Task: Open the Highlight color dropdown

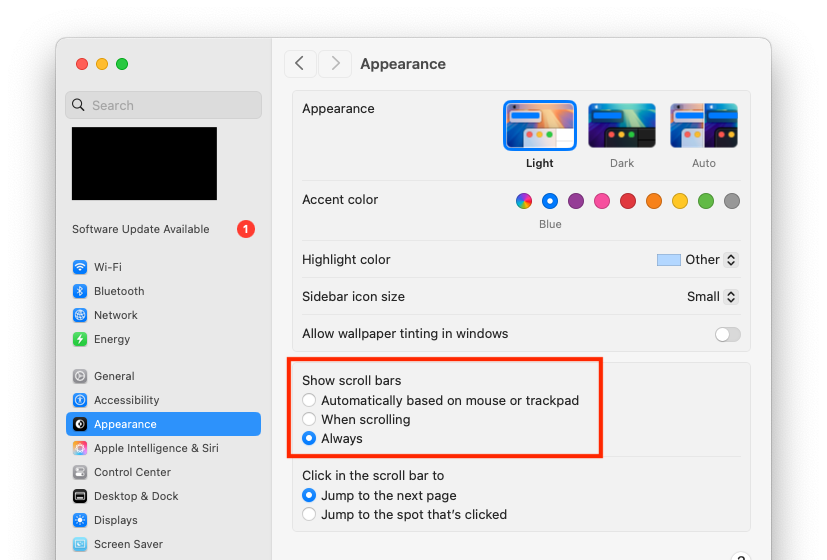Action: (x=698, y=260)
